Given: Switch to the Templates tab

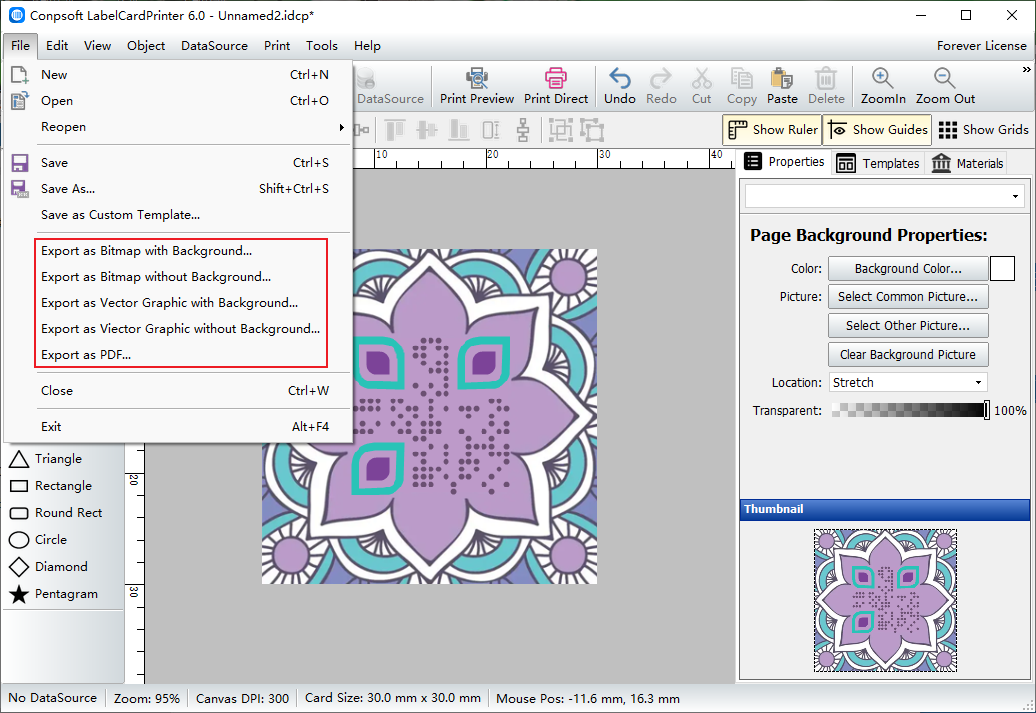Looking at the screenshot, I should tap(877, 163).
